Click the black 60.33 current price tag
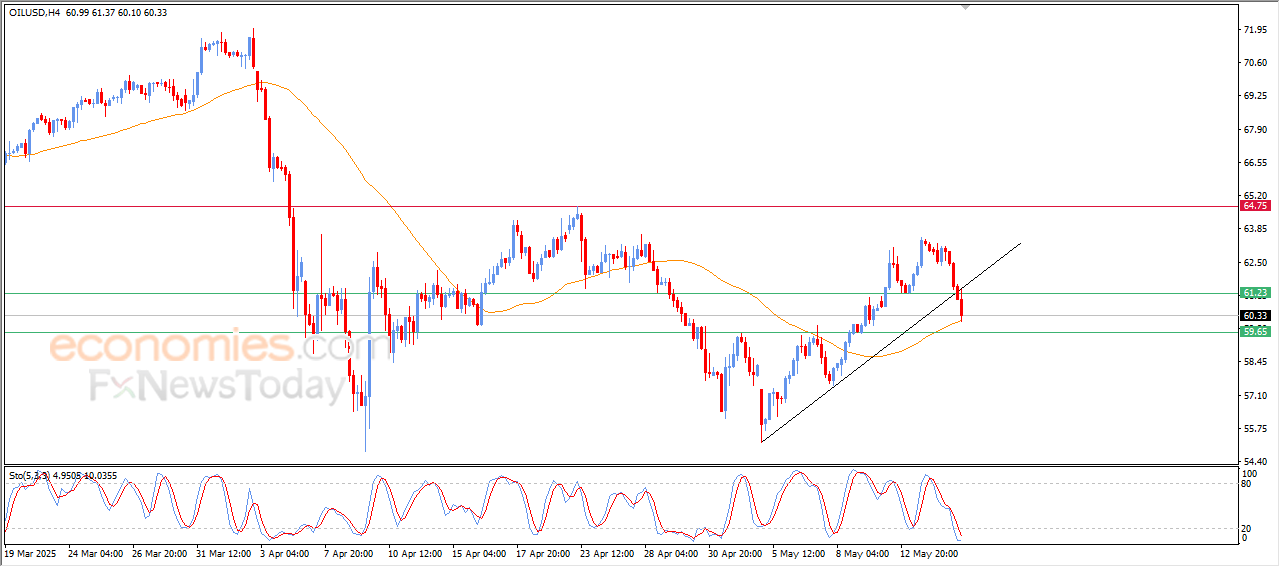Image resolution: width=1280 pixels, height=567 pixels. [1255, 315]
